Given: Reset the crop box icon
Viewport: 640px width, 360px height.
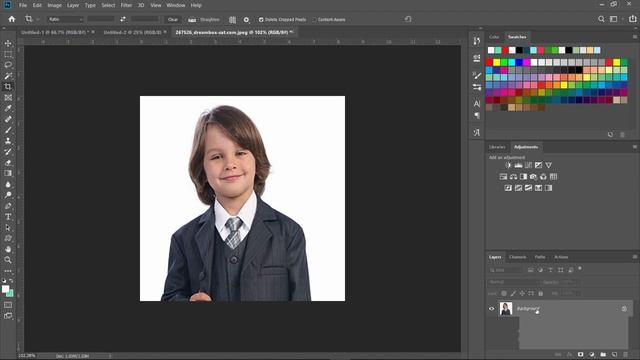Looking at the screenshot, I should (x=408, y=19).
